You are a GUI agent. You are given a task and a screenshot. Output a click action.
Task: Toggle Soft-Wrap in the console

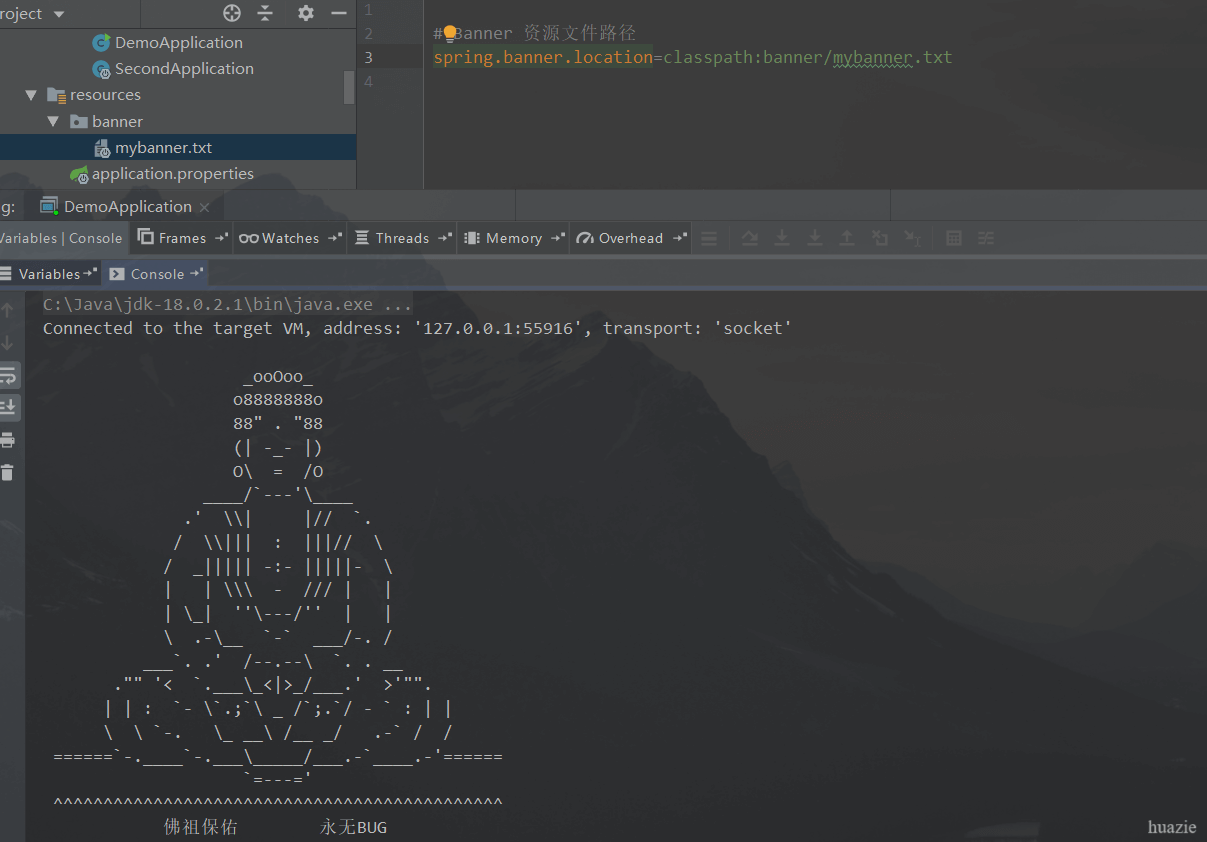pos(8,376)
